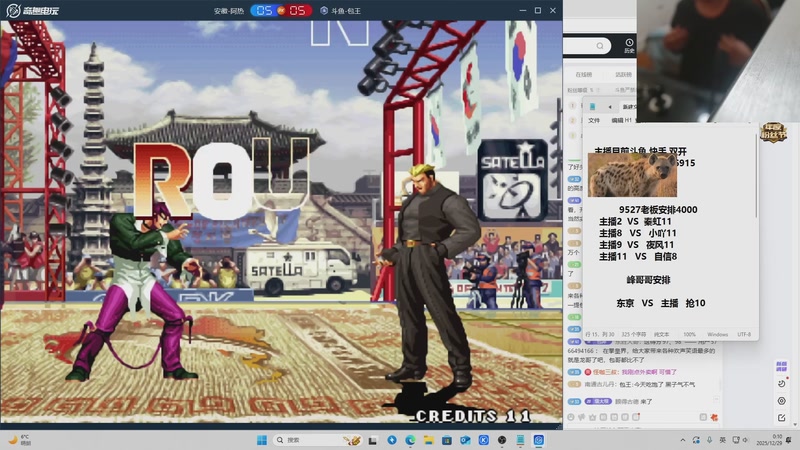Click the 嘉想电玩 logo in game window
This screenshot has height=450, width=800.
(33, 10)
